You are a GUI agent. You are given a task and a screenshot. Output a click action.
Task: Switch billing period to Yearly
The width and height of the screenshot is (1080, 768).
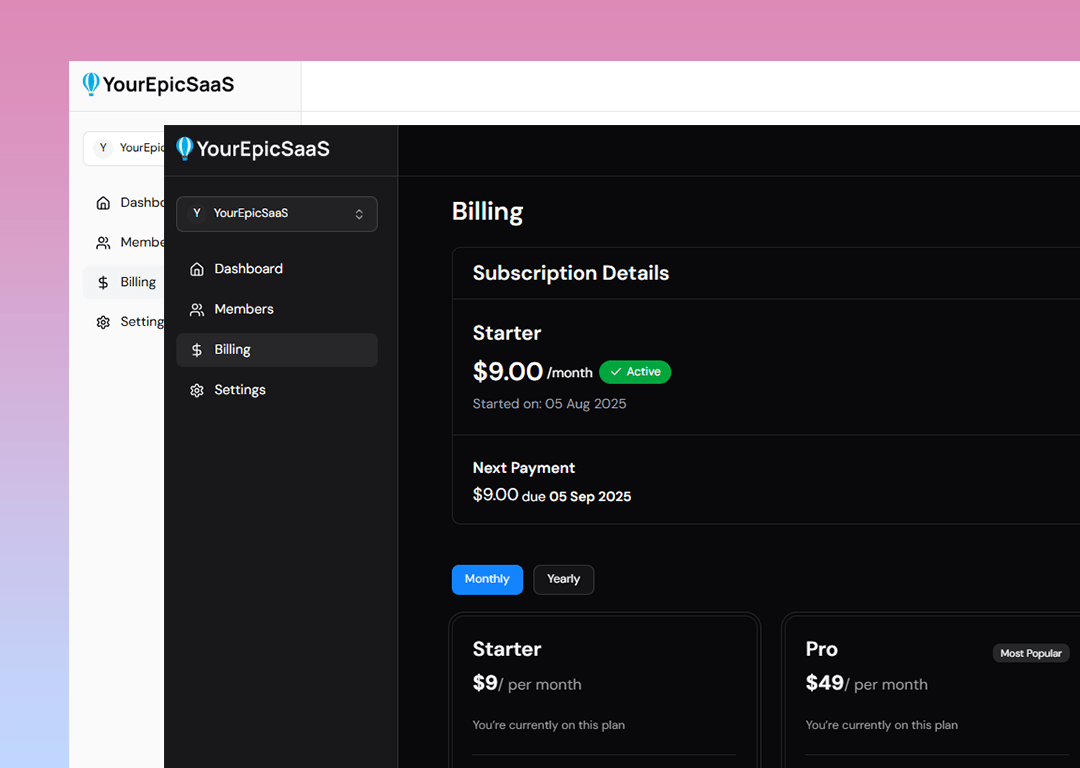[x=563, y=579]
